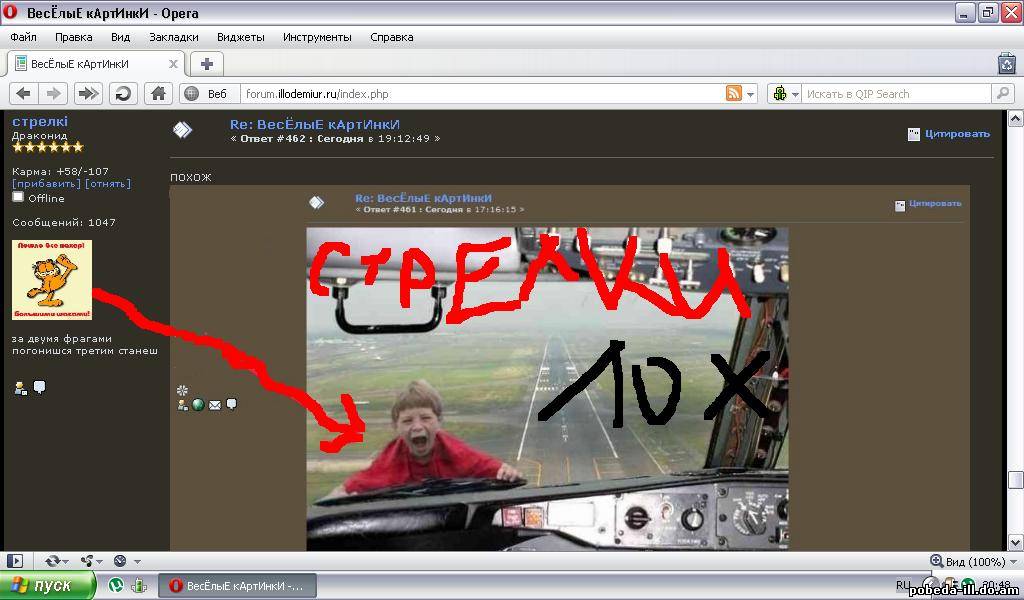
Task: Click the Garfield avatar image
Action: (x=52, y=280)
